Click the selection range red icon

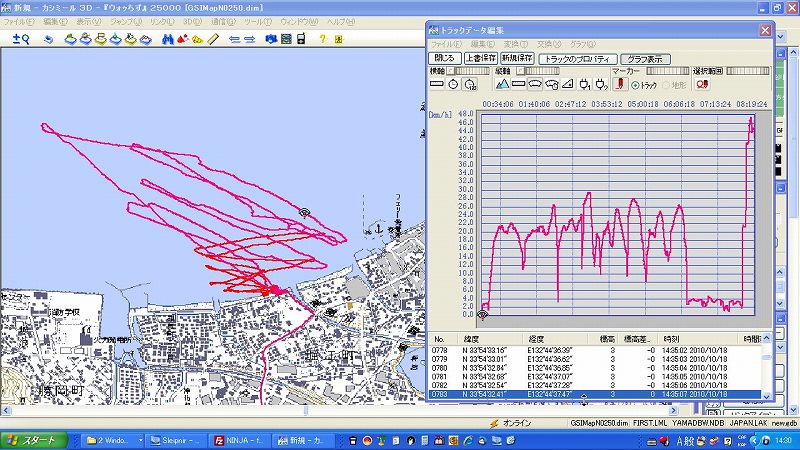pyautogui.click(x=702, y=84)
